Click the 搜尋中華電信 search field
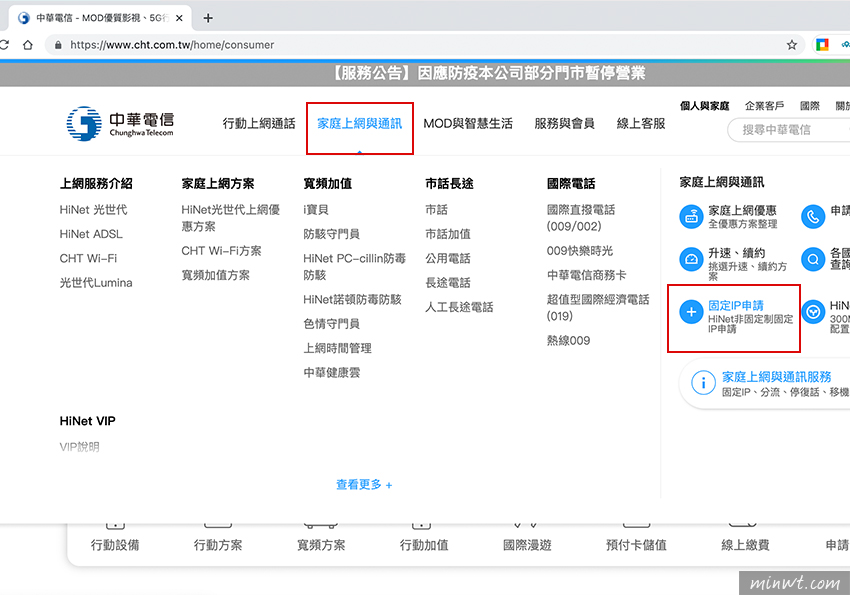 click(789, 130)
